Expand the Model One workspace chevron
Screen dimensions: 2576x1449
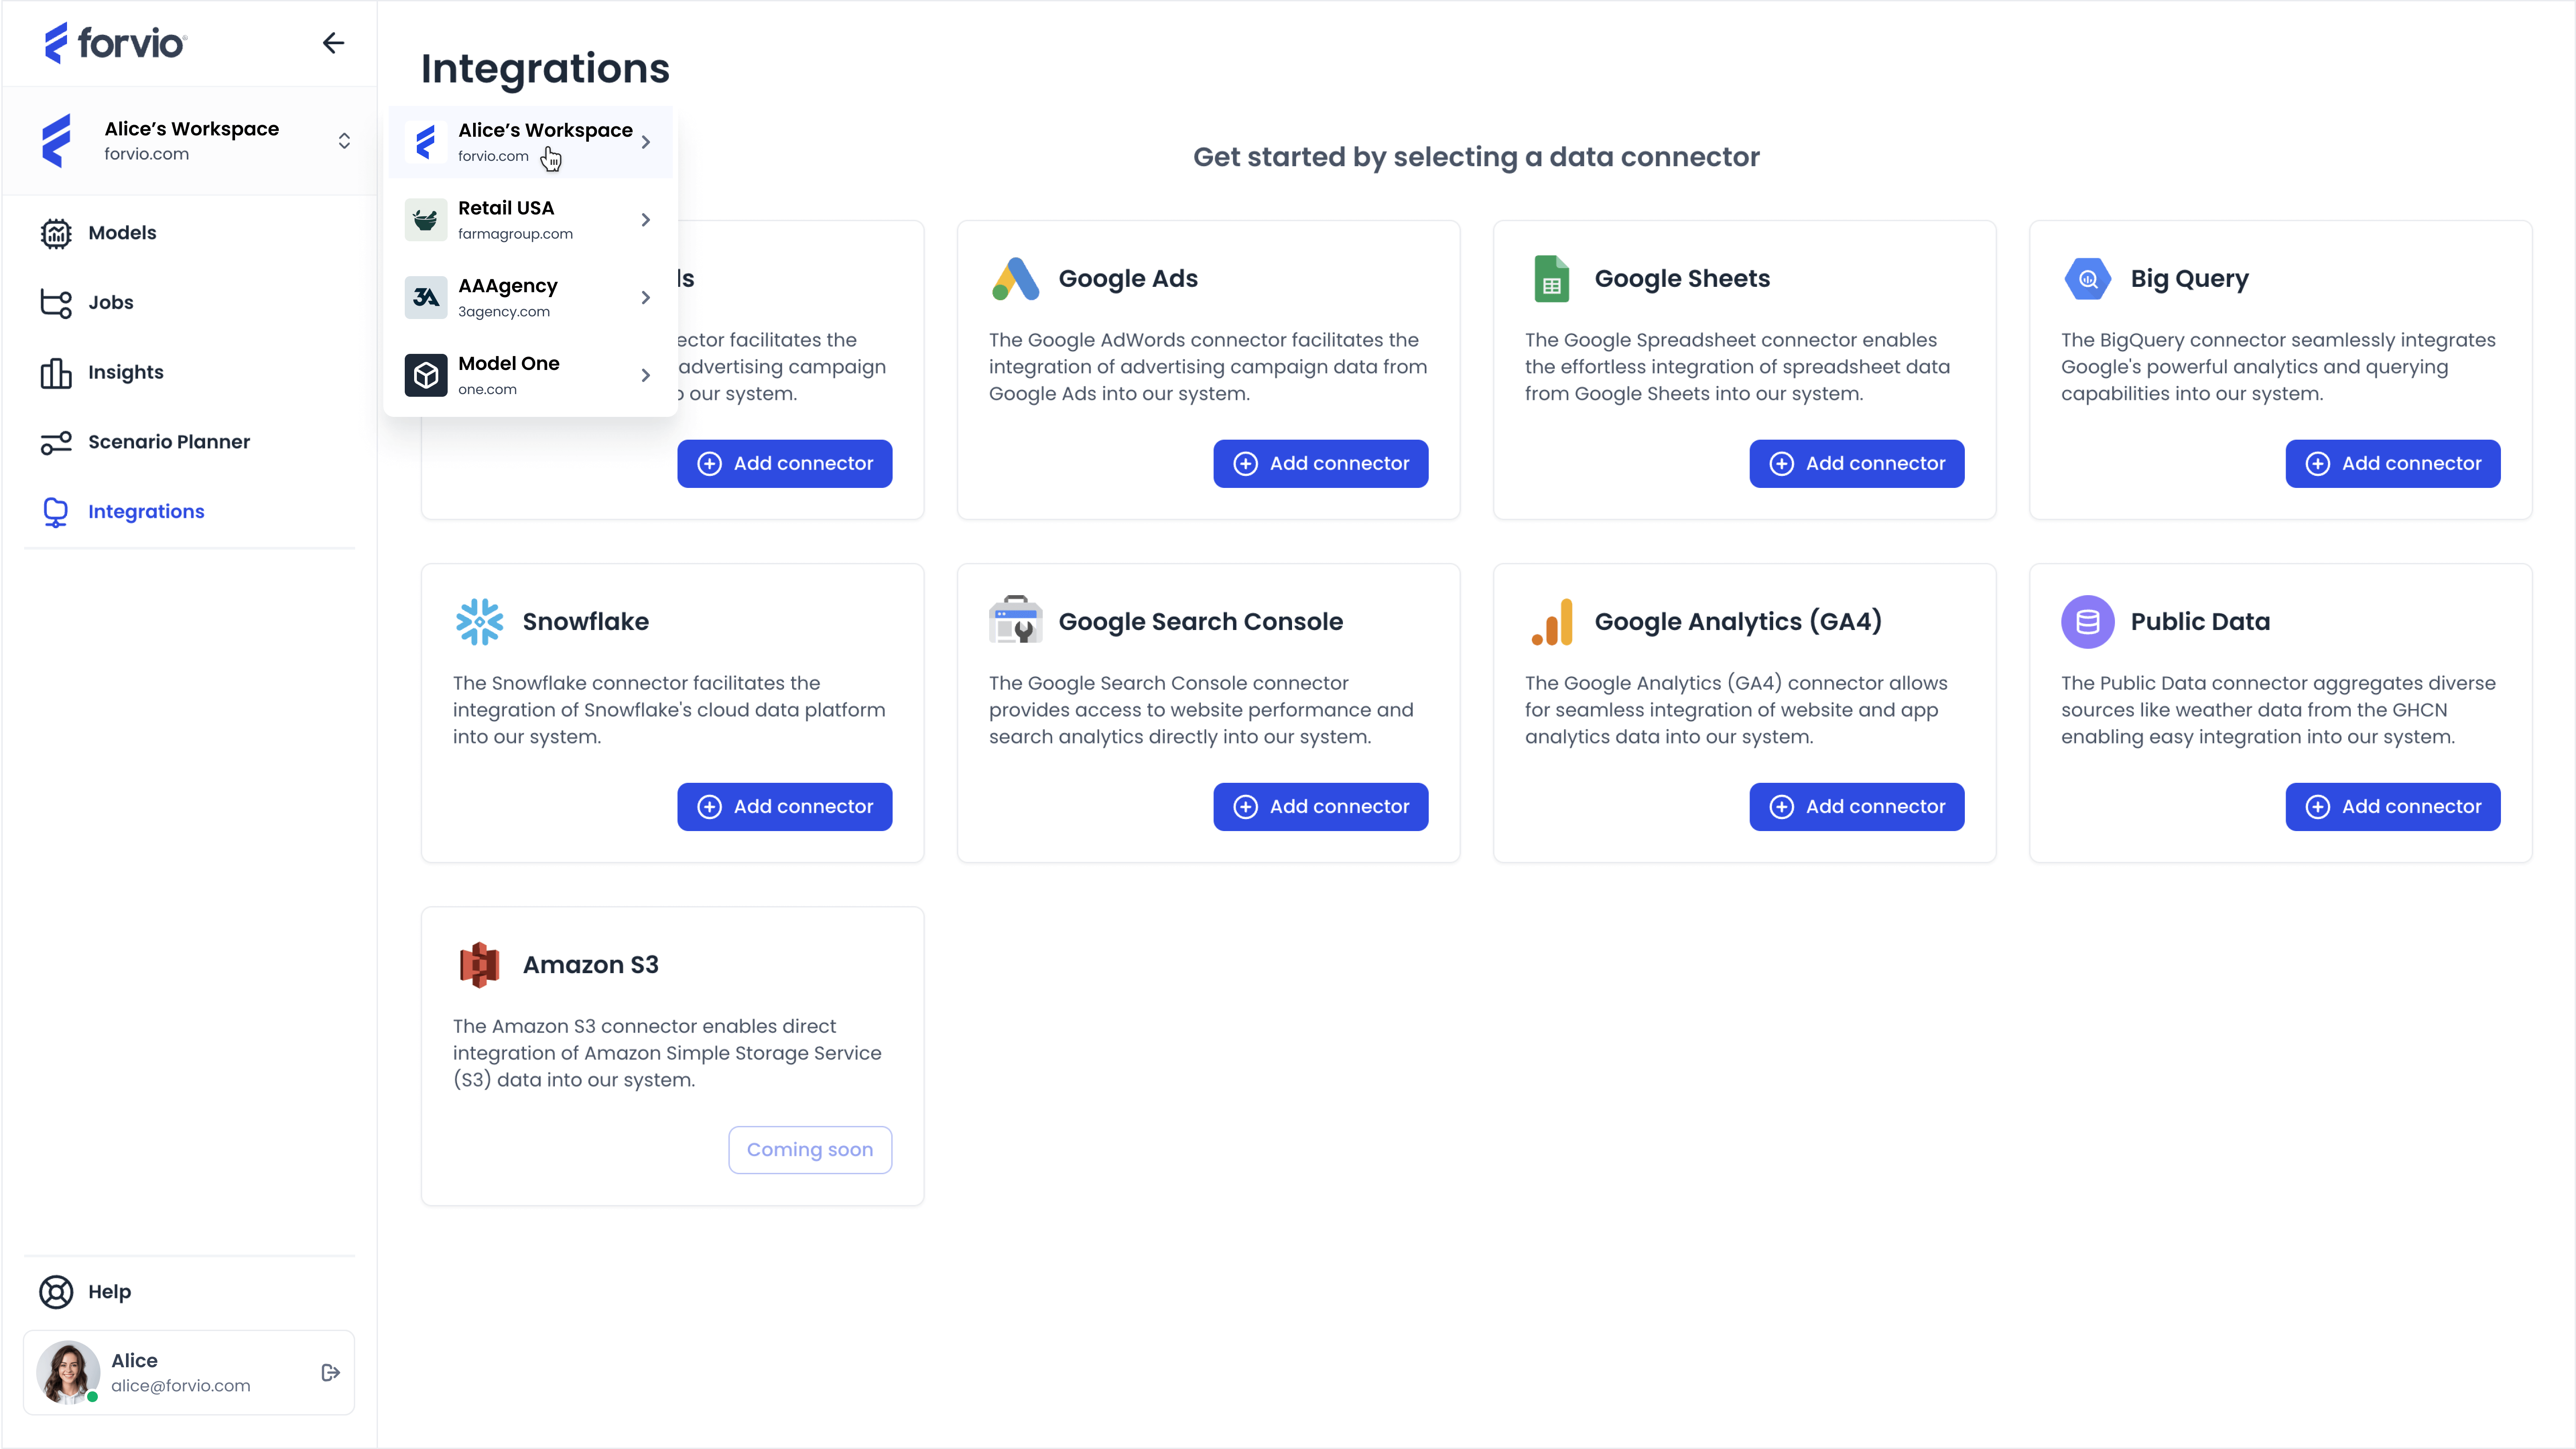[x=646, y=375]
